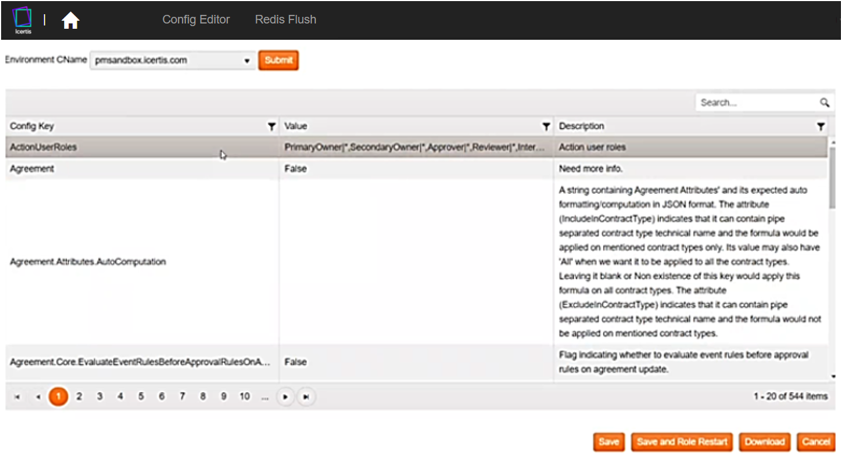Go to the previous page arrow
Screen dimensions: 841x458
pos(38,397)
